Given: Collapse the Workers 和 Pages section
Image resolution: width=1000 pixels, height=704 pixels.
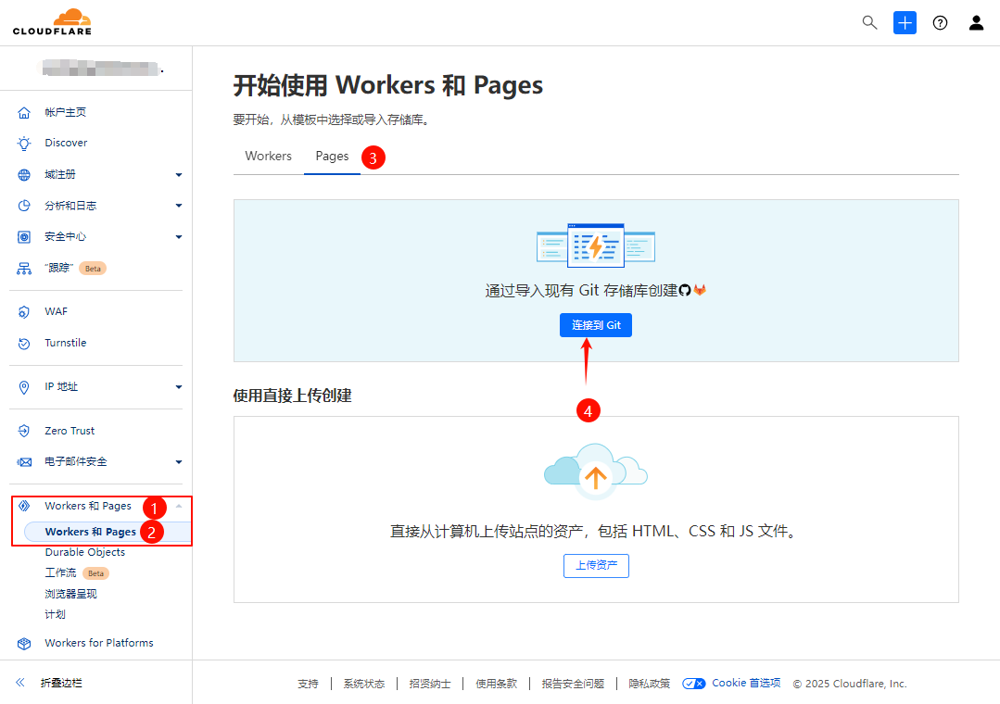Looking at the screenshot, I should pyautogui.click(x=179, y=506).
